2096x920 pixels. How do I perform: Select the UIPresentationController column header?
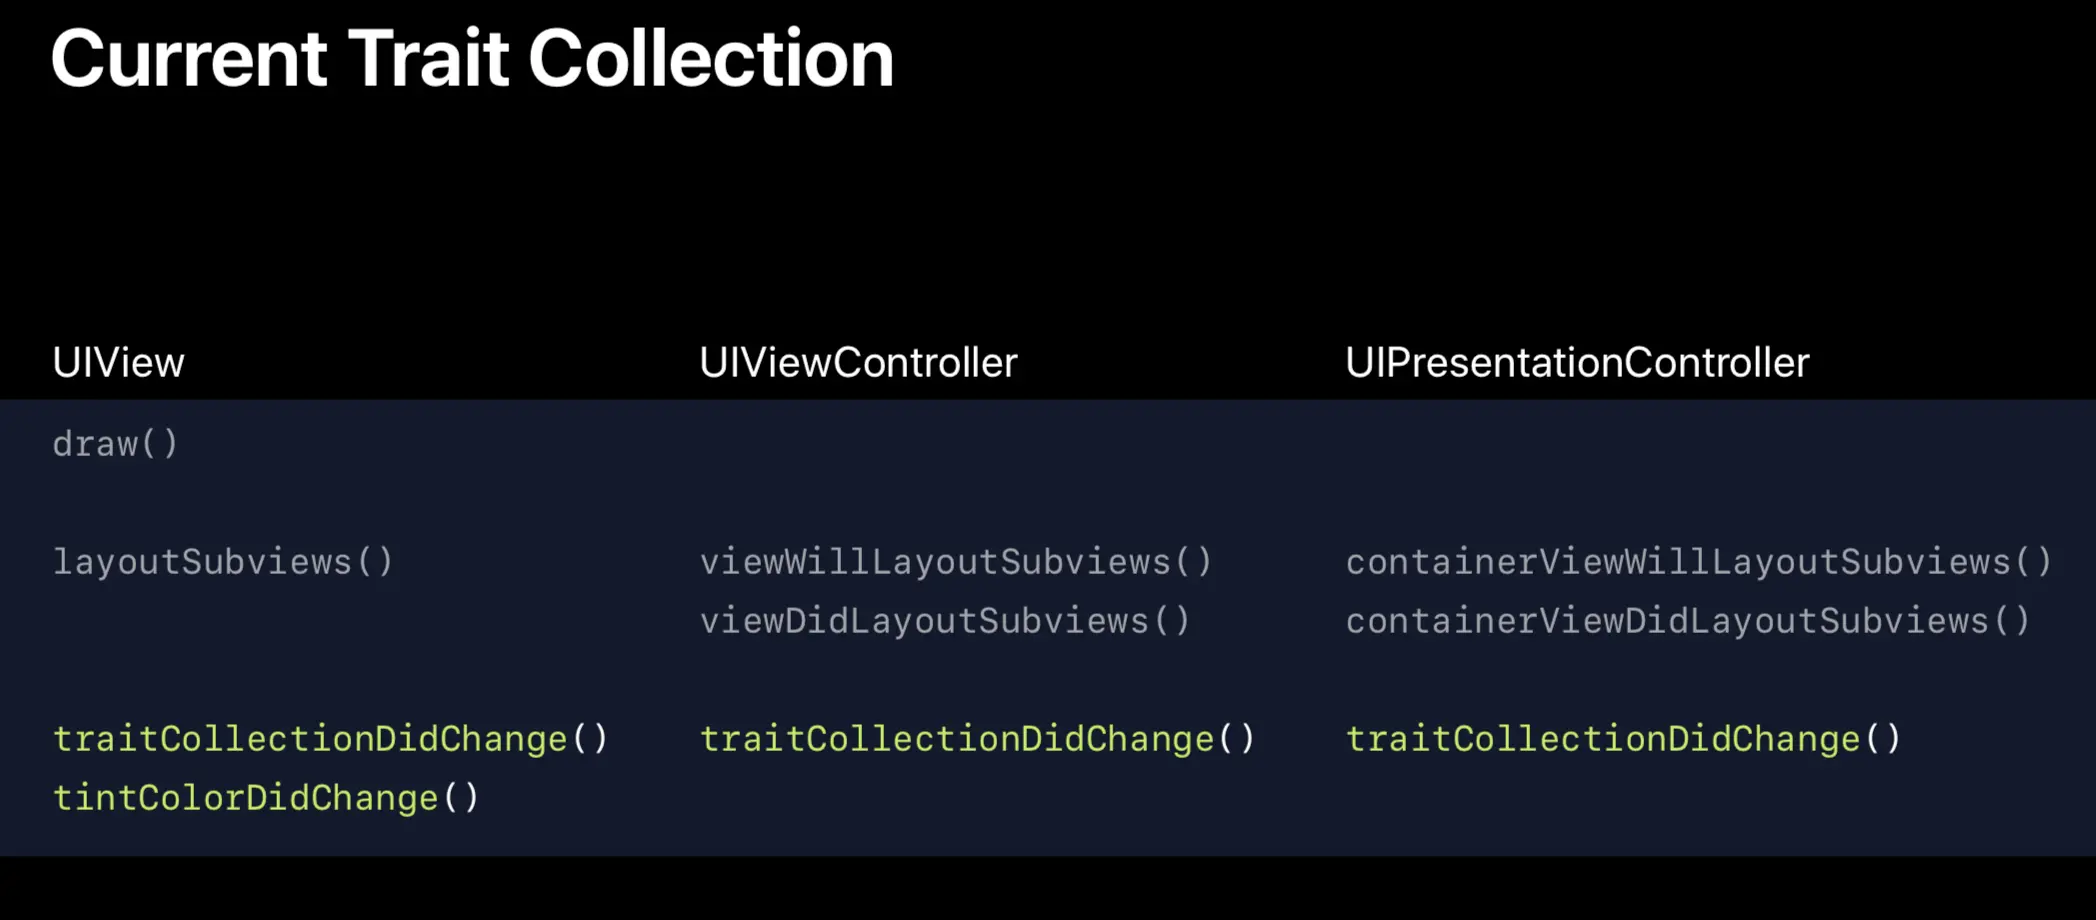pos(1577,363)
